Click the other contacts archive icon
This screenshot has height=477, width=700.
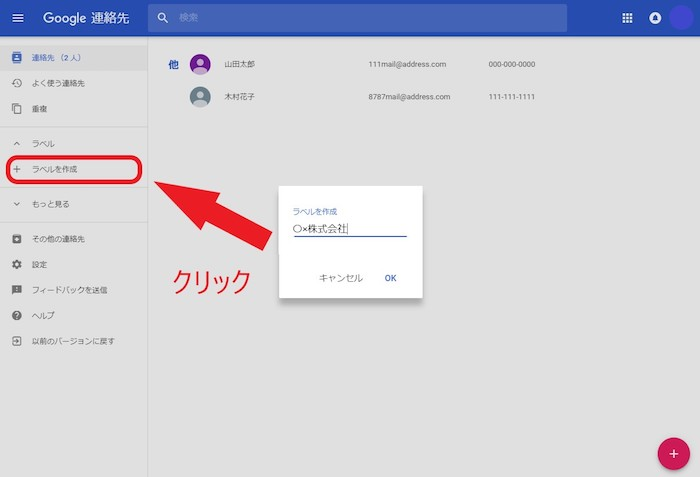17,239
